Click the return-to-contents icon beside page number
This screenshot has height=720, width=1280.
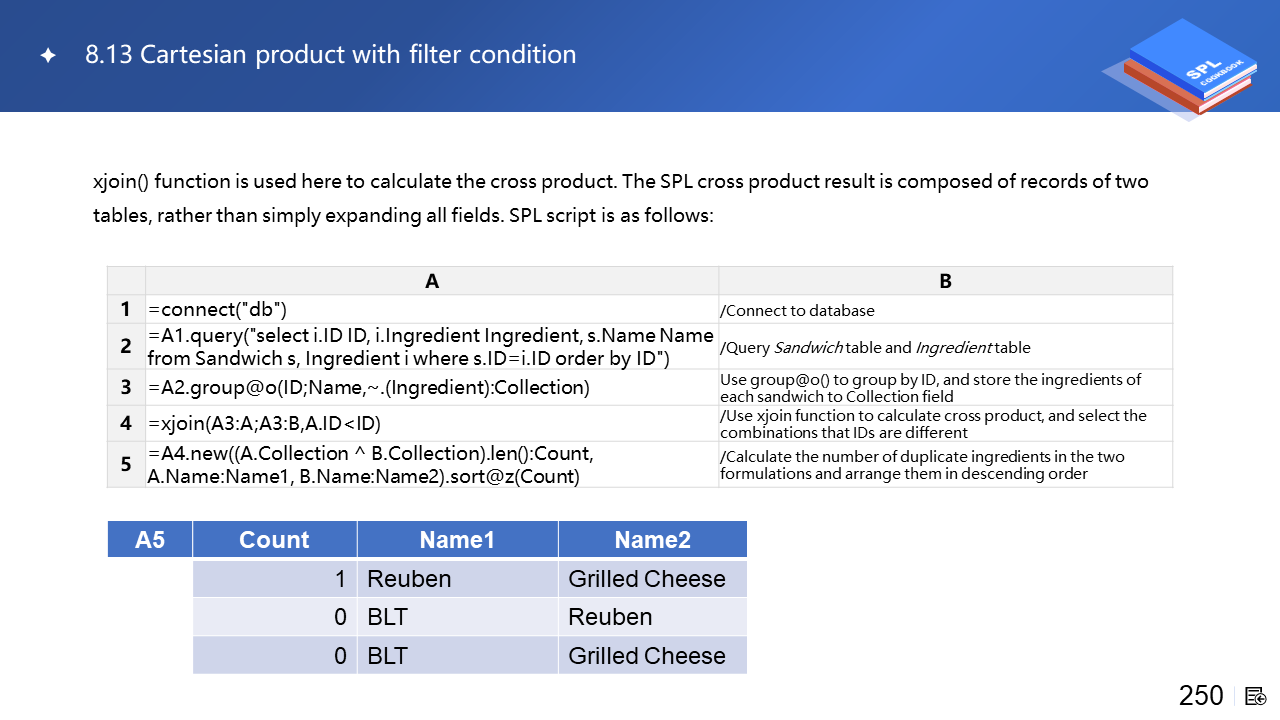point(1256,696)
